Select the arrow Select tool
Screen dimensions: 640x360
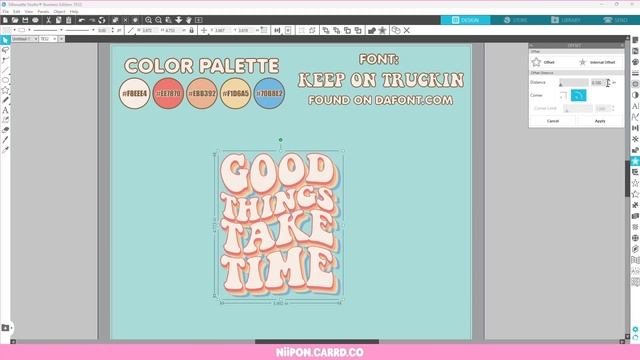click(5, 40)
